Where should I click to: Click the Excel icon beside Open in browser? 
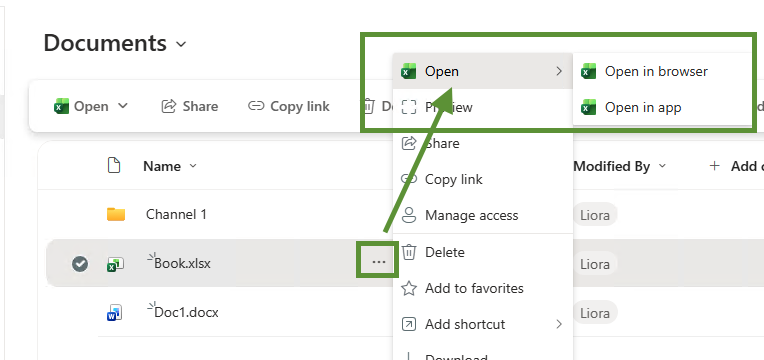coord(589,72)
